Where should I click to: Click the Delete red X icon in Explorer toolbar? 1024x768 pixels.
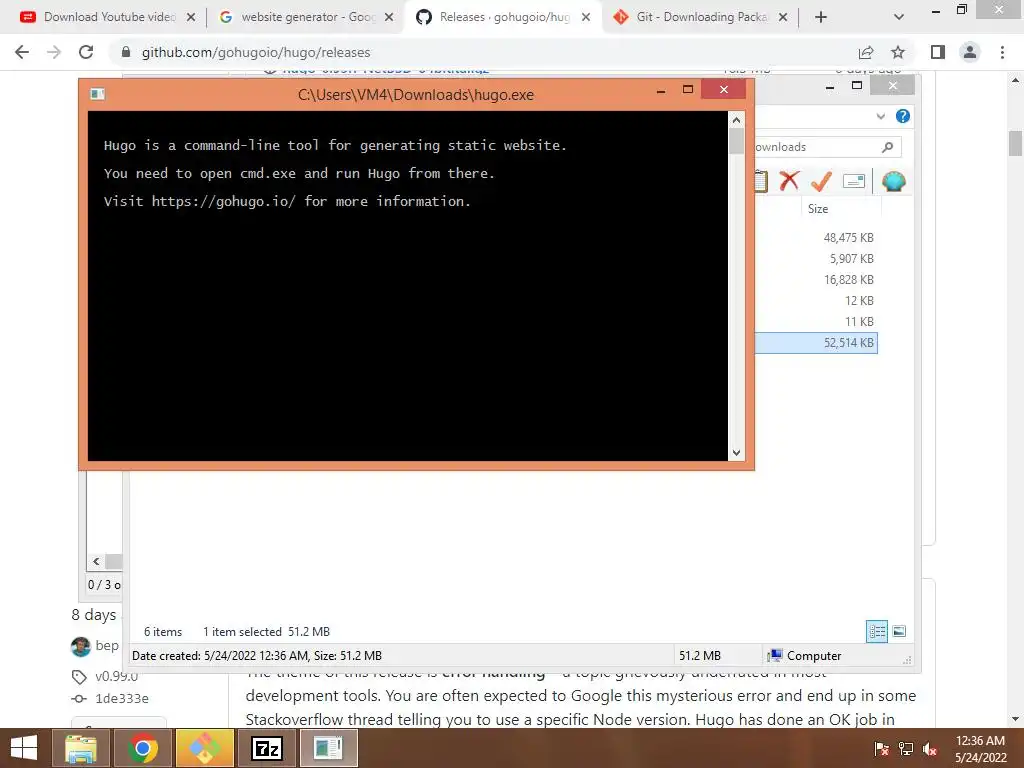click(x=789, y=181)
